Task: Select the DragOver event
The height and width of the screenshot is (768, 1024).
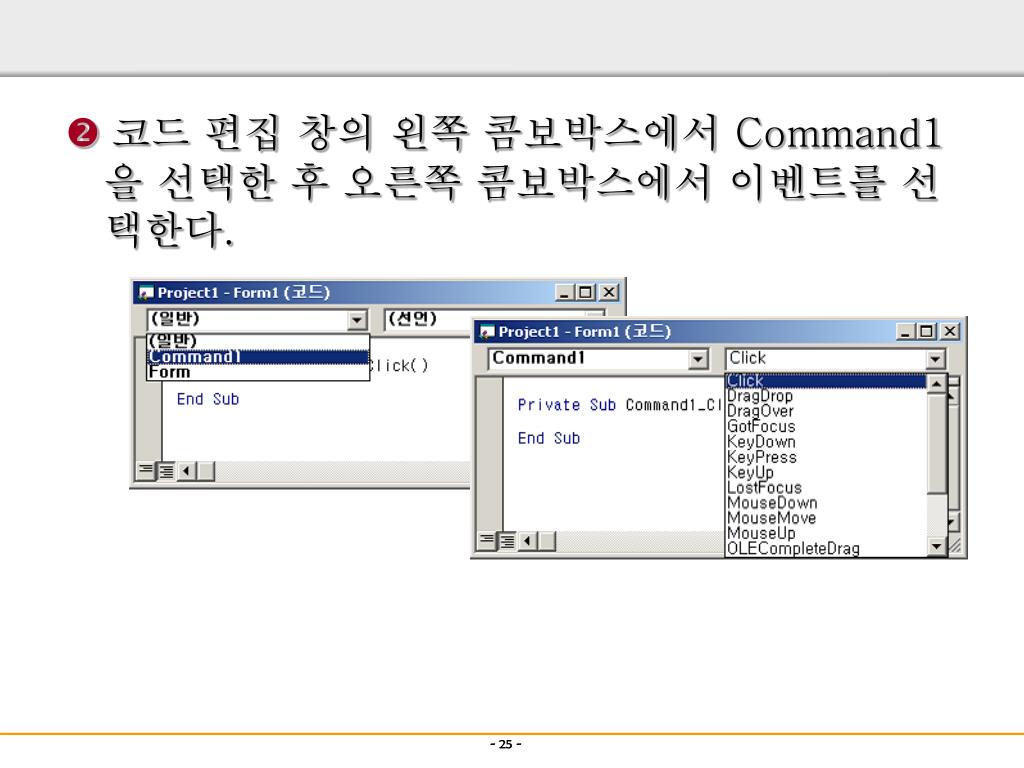Action: (825, 411)
